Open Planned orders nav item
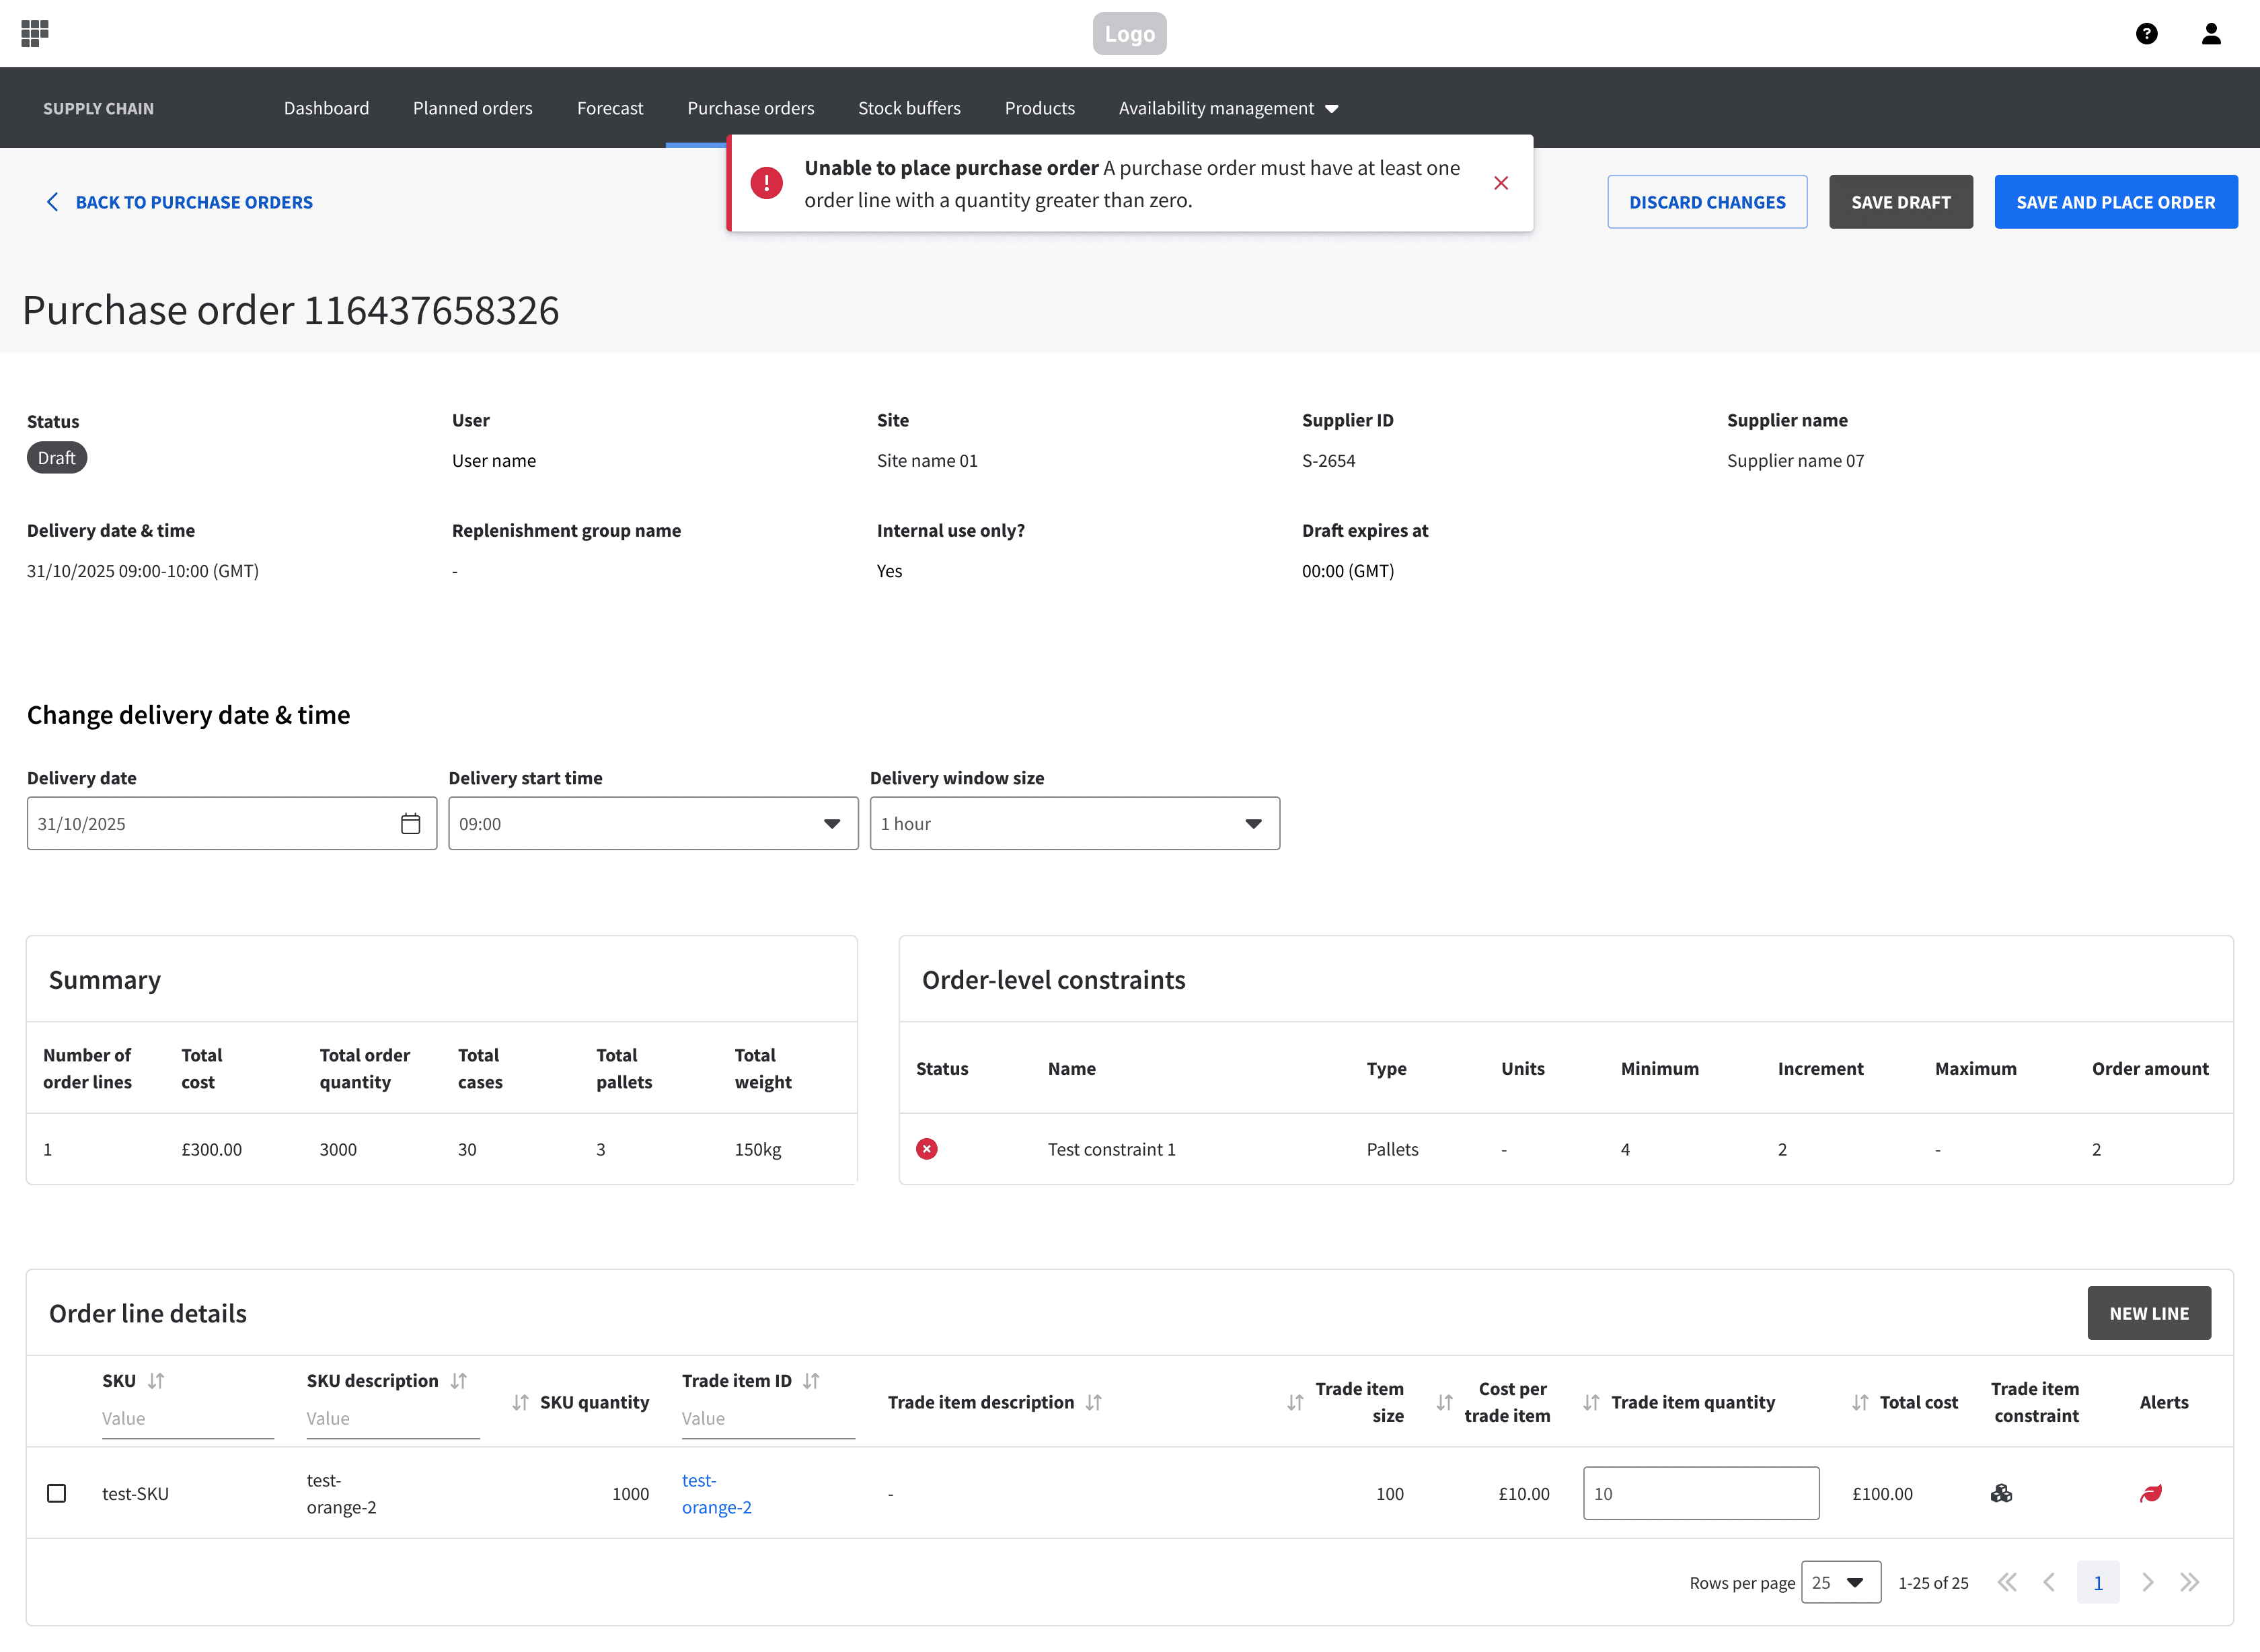 (x=473, y=108)
